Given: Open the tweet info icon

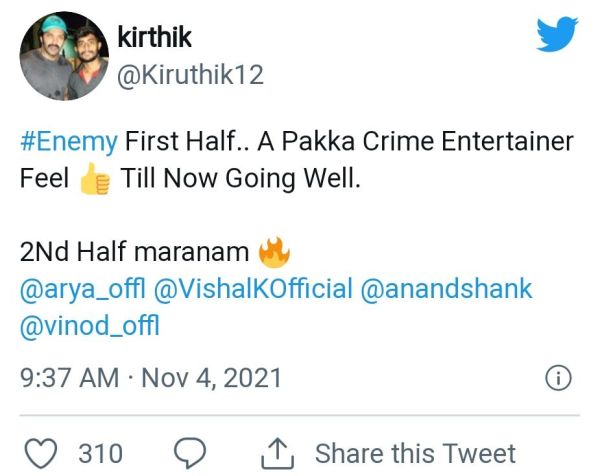Looking at the screenshot, I should [x=558, y=378].
